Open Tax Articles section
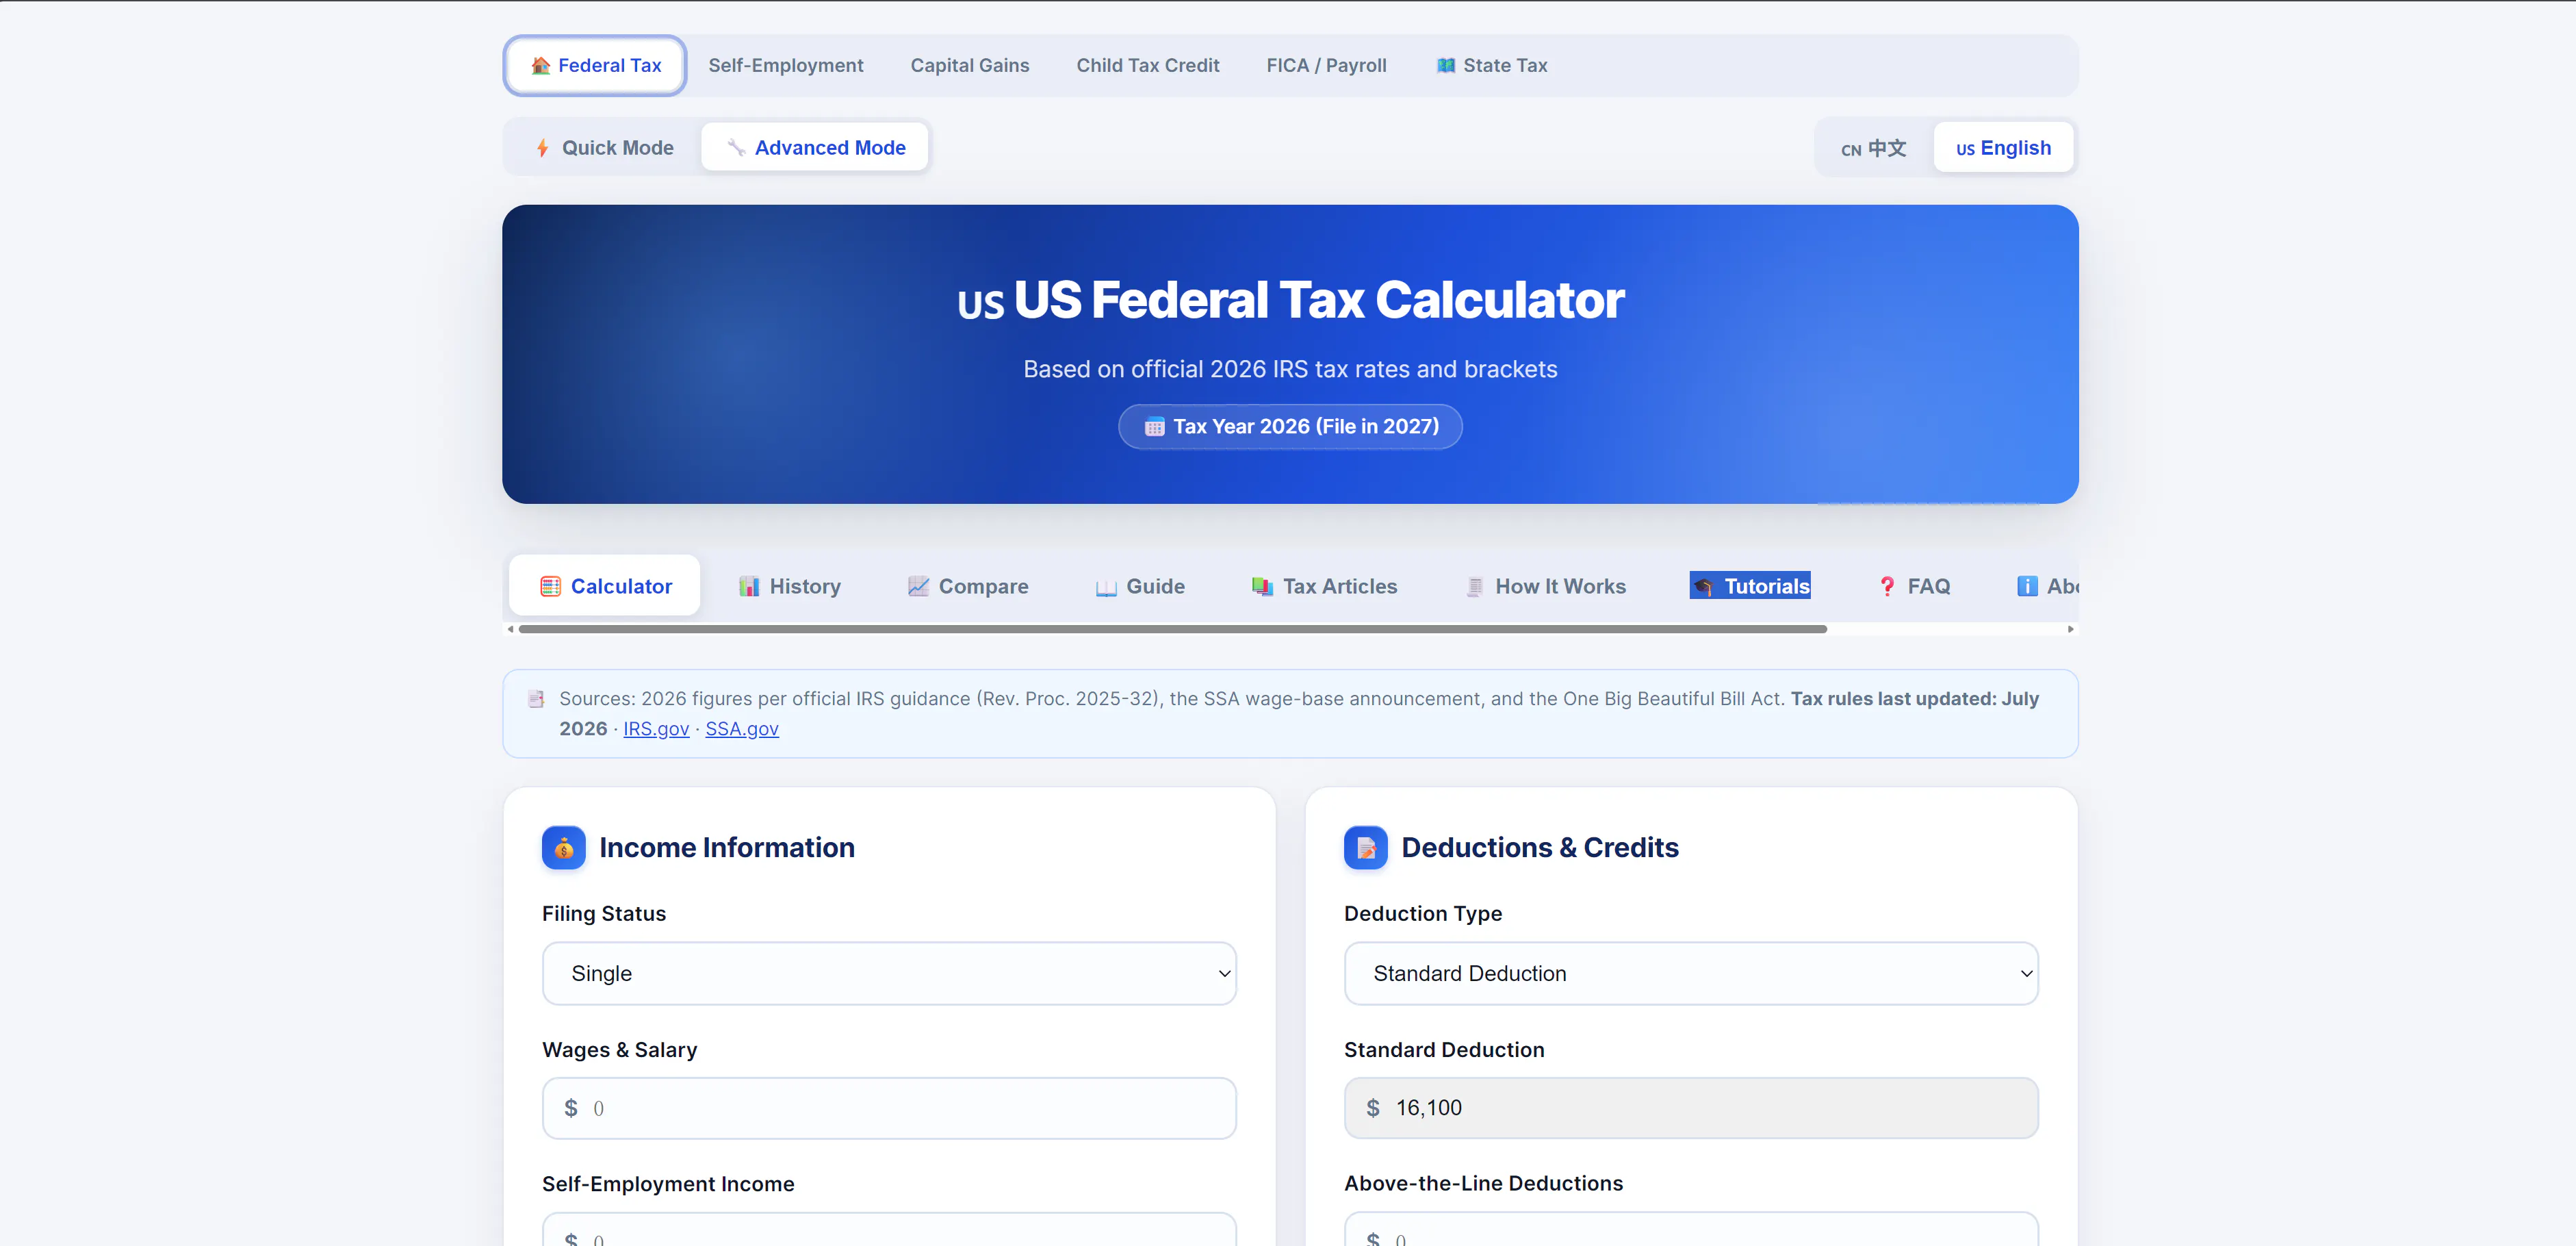This screenshot has height=1246, width=2576. tap(1324, 586)
